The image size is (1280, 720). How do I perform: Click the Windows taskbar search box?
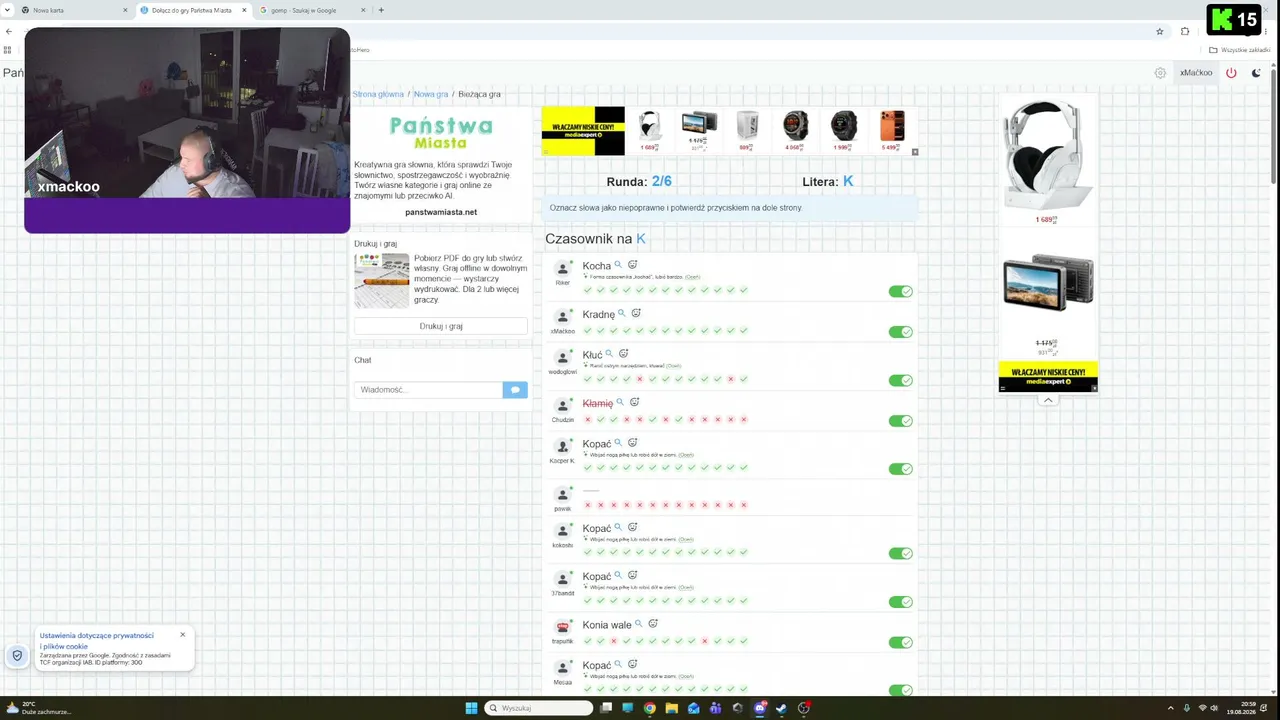click(x=540, y=708)
